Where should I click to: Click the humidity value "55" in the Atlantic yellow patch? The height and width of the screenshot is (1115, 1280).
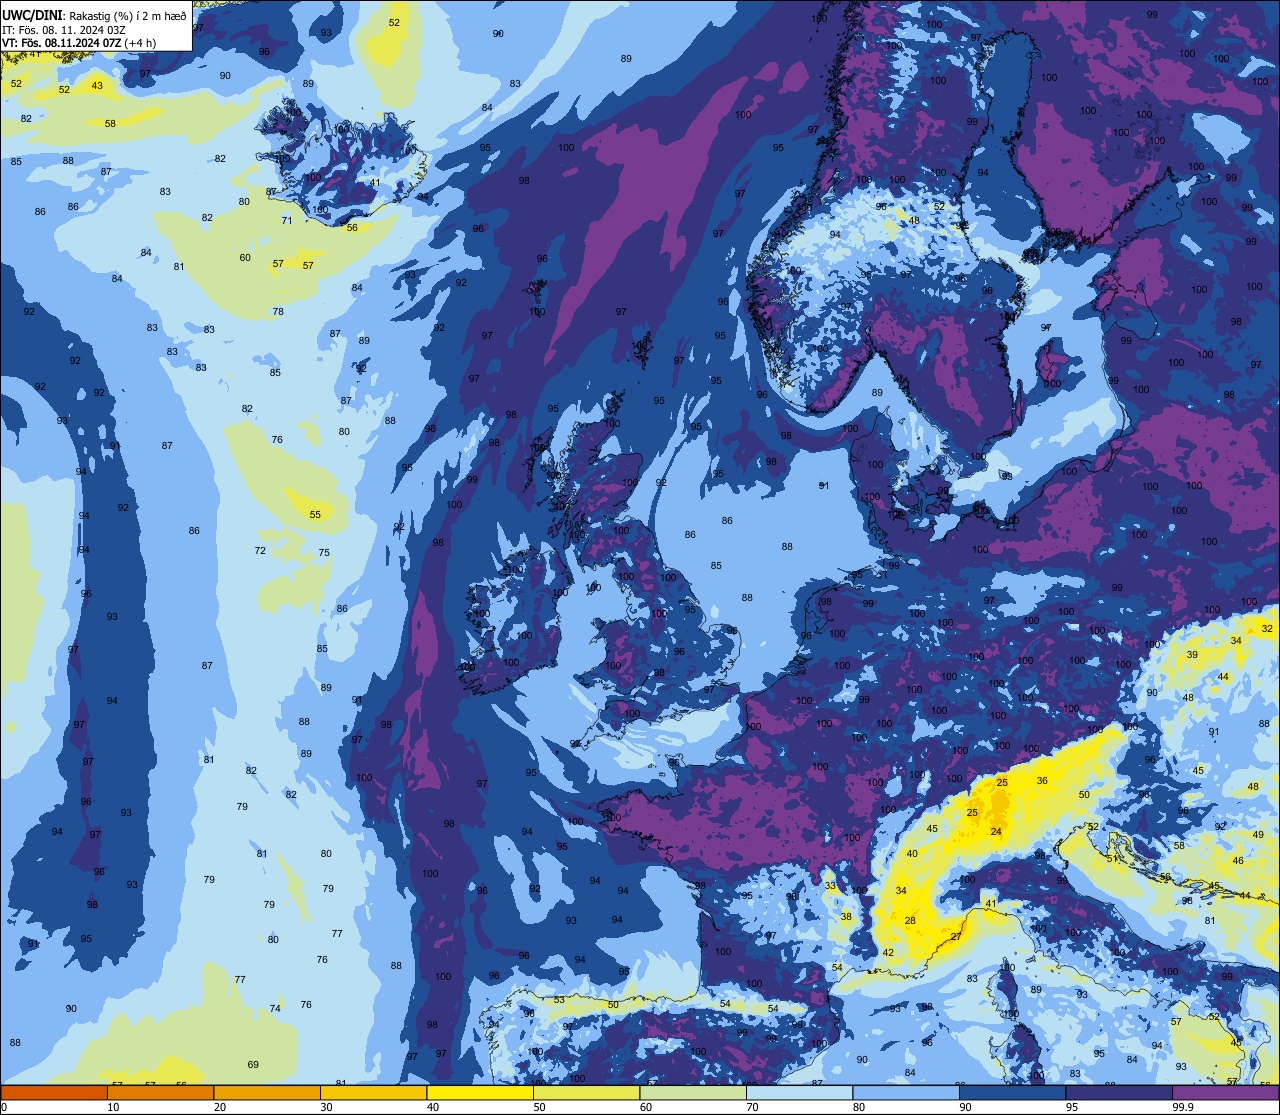[x=315, y=514]
